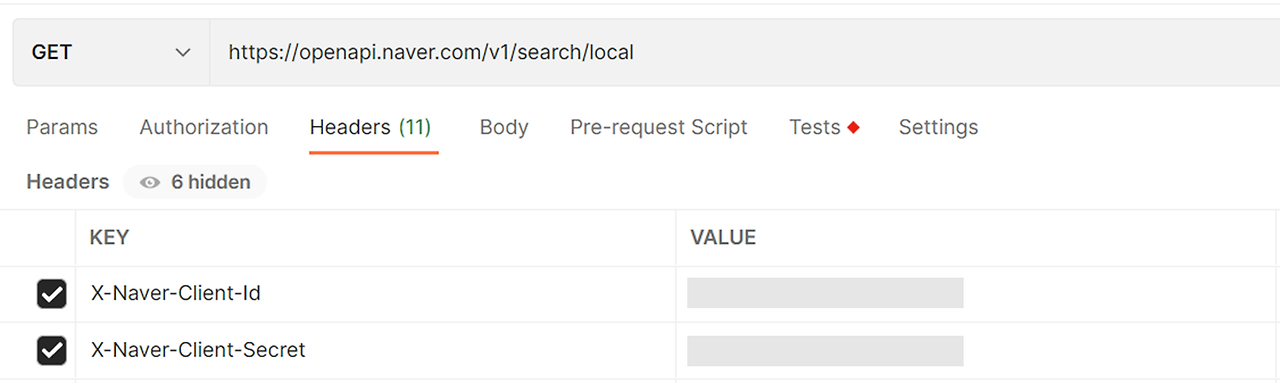Screen dimensions: 1280x383
Task: Open the Authorization tab
Action: click(x=204, y=127)
